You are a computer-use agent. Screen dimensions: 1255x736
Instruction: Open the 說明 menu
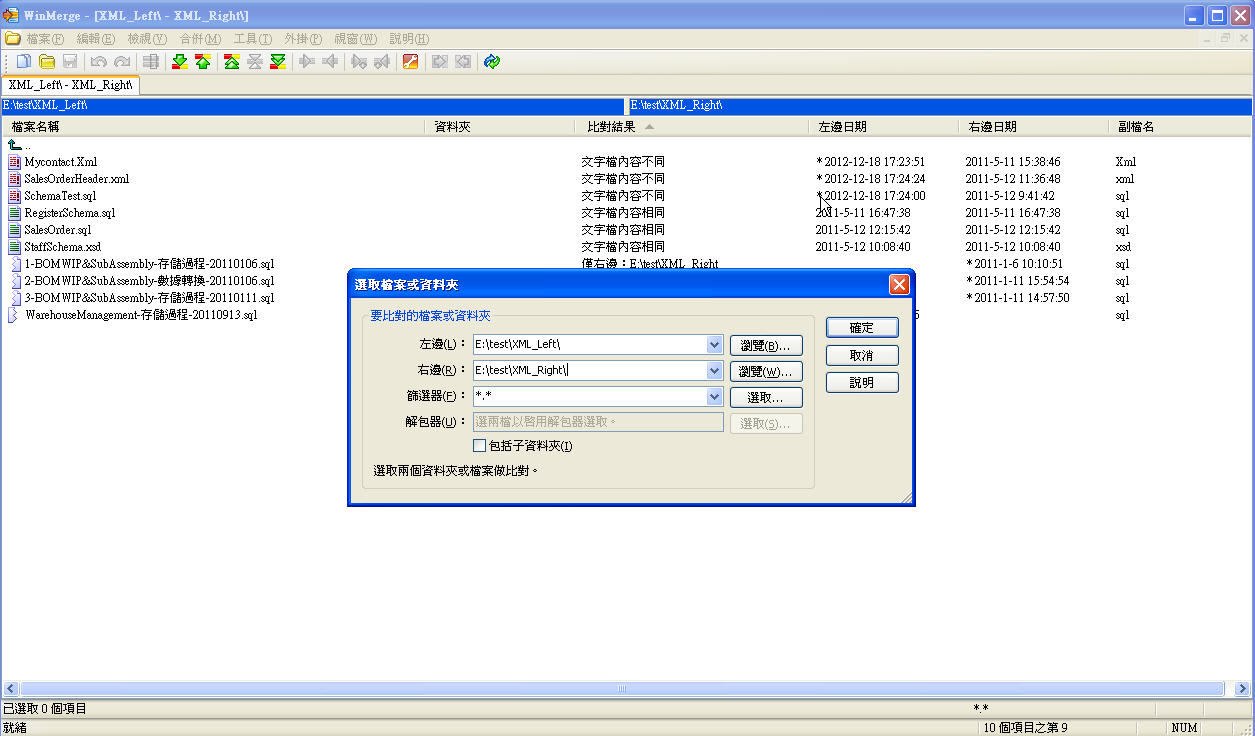pos(409,39)
